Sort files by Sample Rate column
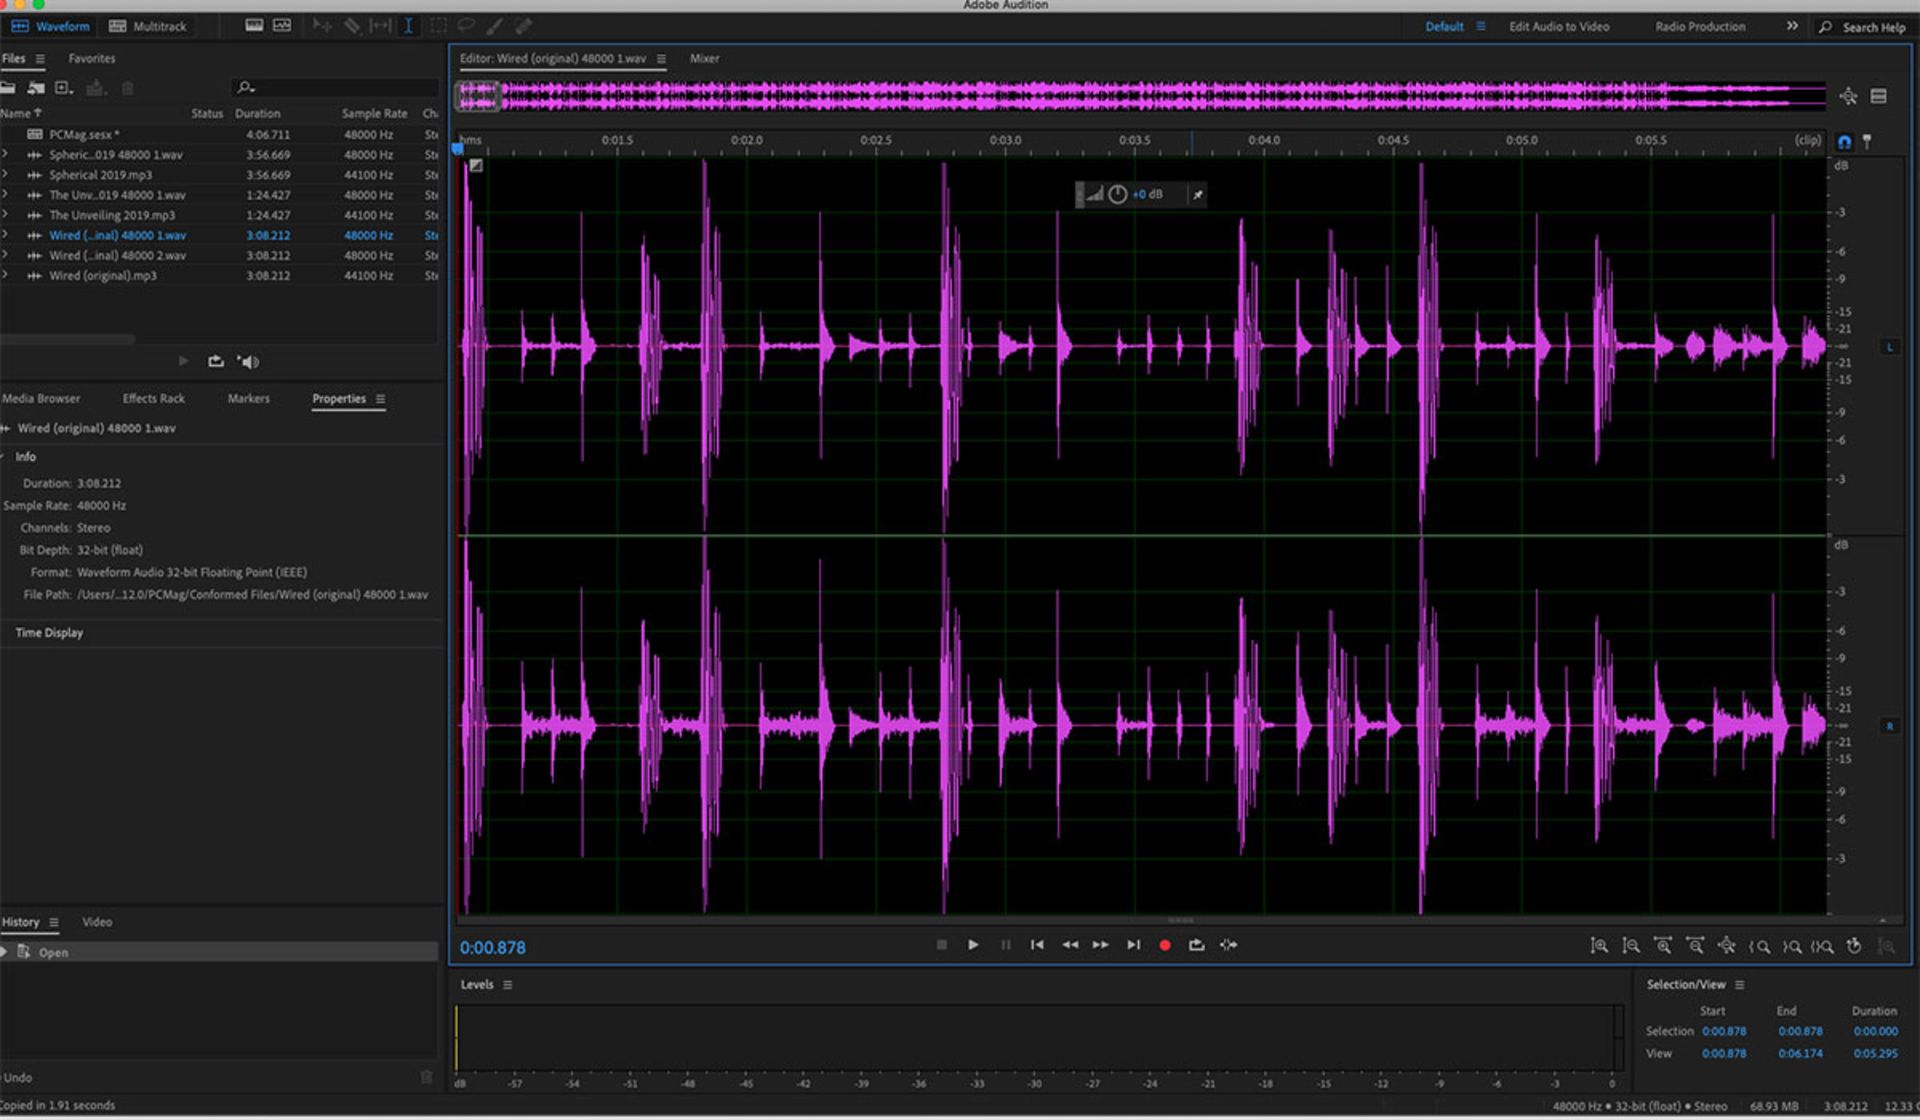Image resolution: width=1920 pixels, height=1120 pixels. (374, 114)
